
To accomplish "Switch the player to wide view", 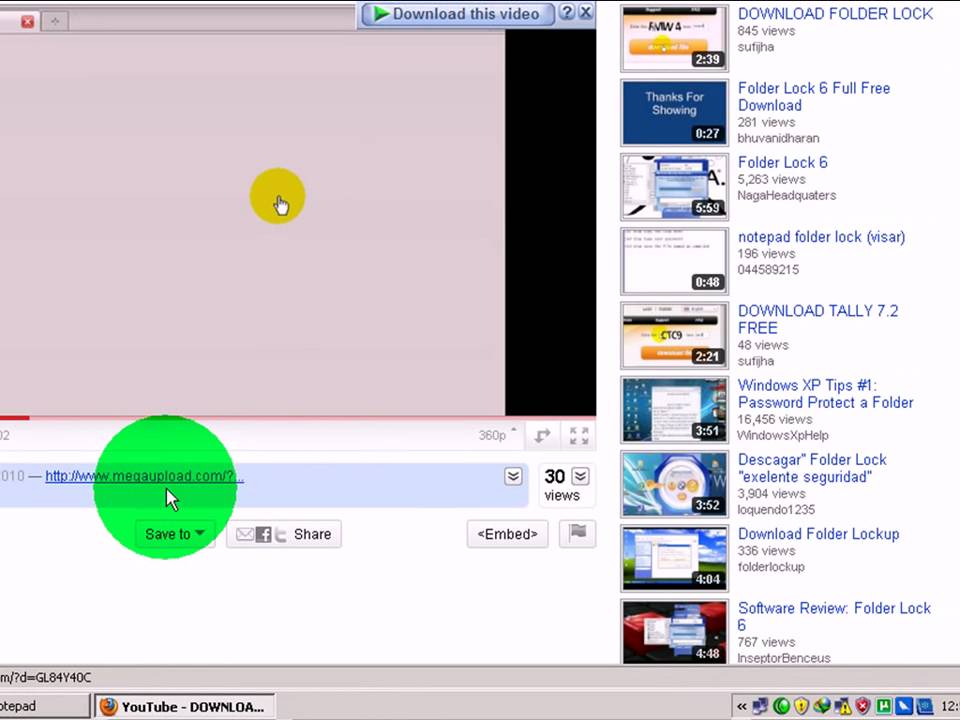I will 542,436.
